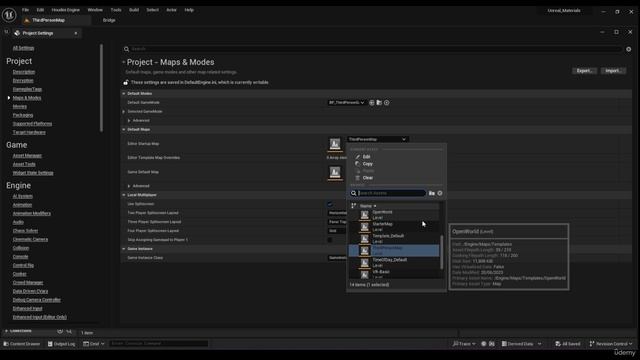Open settings gear next to settings search bar
640x360 pixels.
(x=629, y=49)
